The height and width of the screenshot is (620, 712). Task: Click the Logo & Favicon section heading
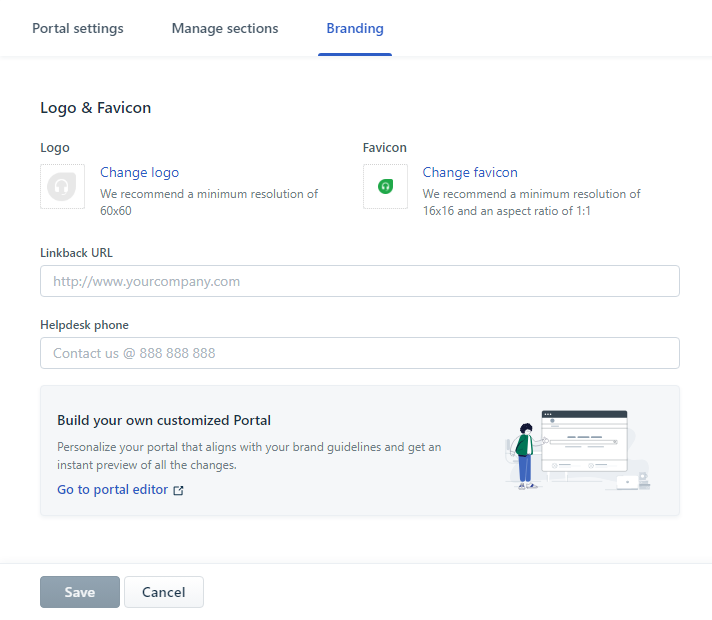(95, 108)
